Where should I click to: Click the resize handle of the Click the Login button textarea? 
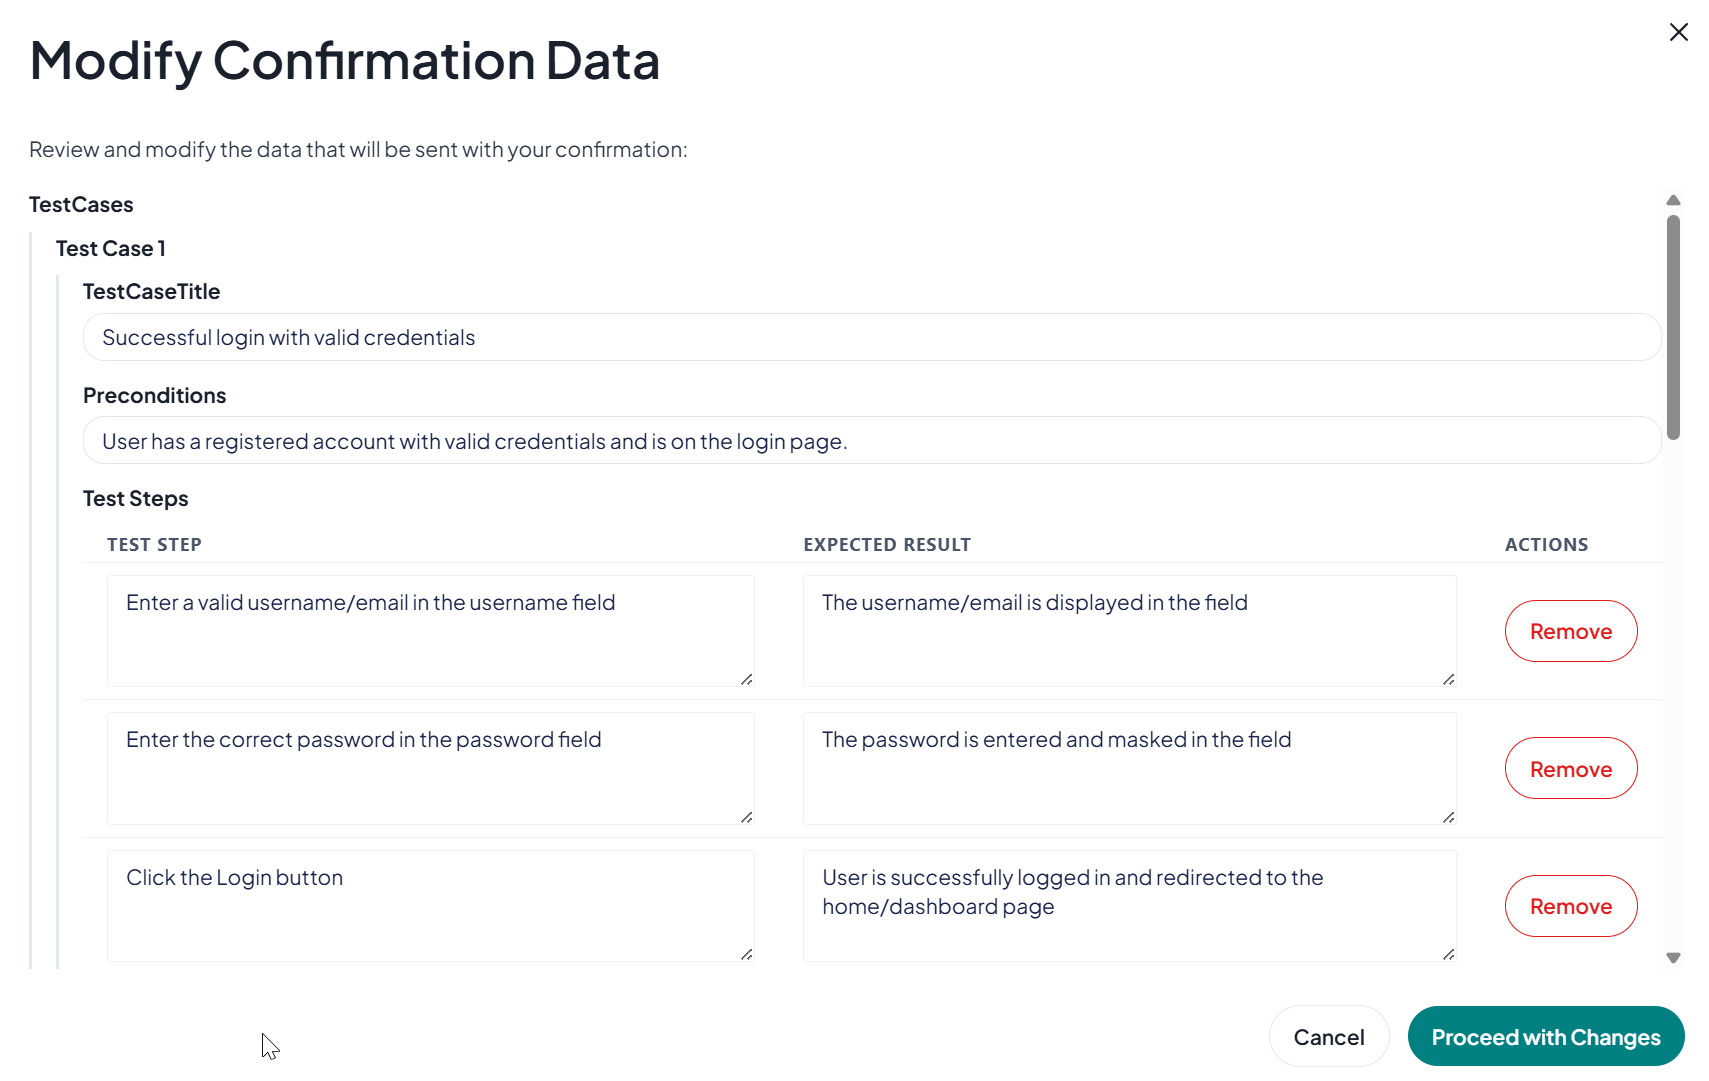[747, 954]
